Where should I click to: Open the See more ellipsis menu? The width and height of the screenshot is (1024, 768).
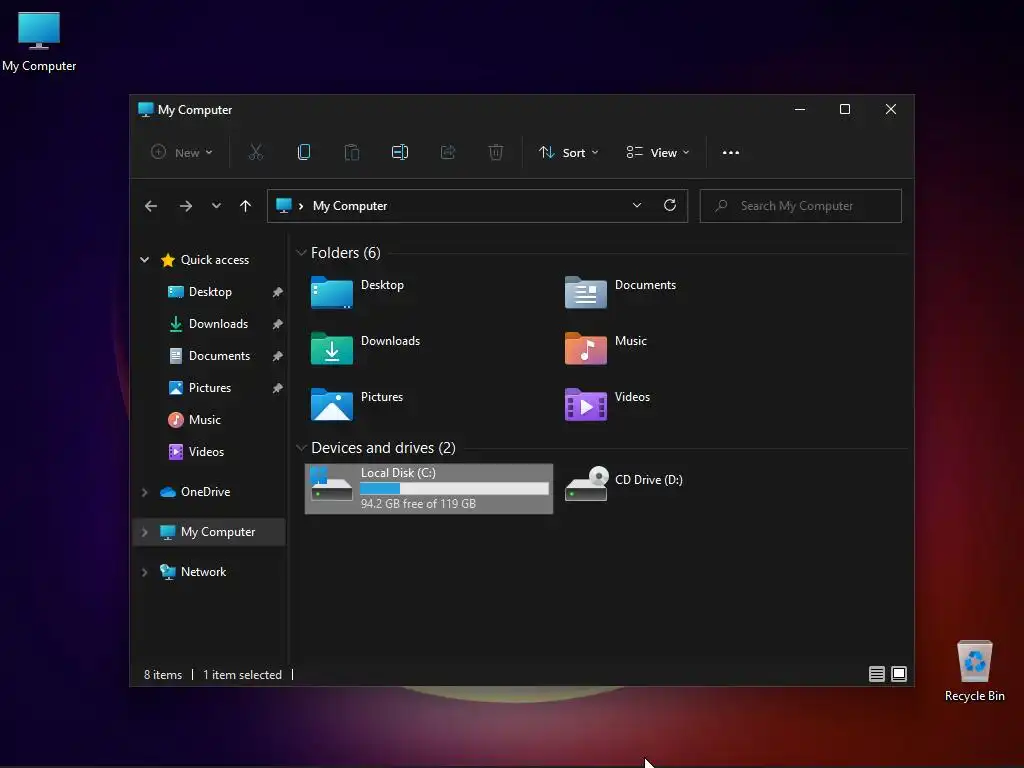(x=731, y=152)
